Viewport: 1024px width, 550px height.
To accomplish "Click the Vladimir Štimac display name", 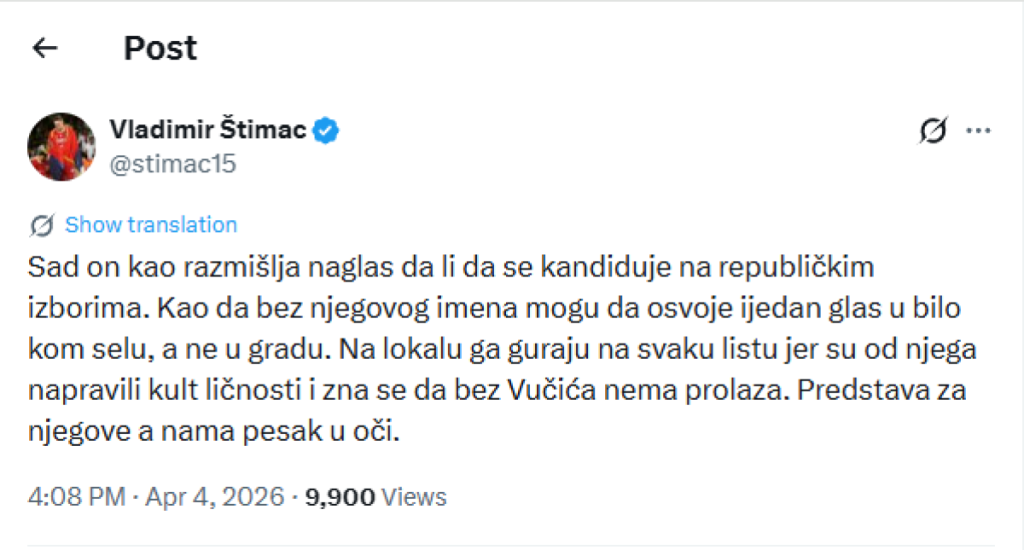I will click(x=207, y=129).
